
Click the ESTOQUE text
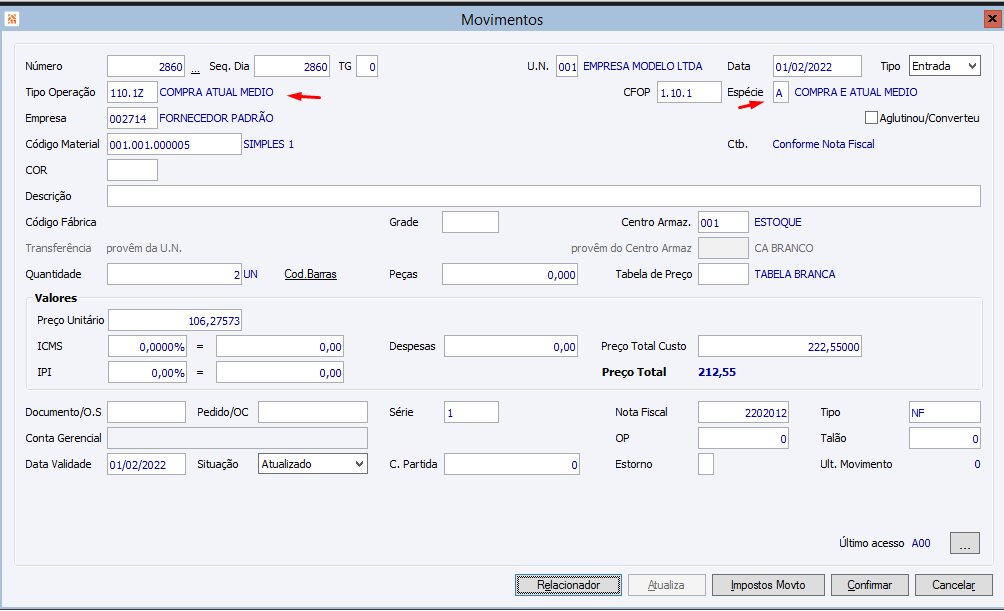(x=777, y=222)
